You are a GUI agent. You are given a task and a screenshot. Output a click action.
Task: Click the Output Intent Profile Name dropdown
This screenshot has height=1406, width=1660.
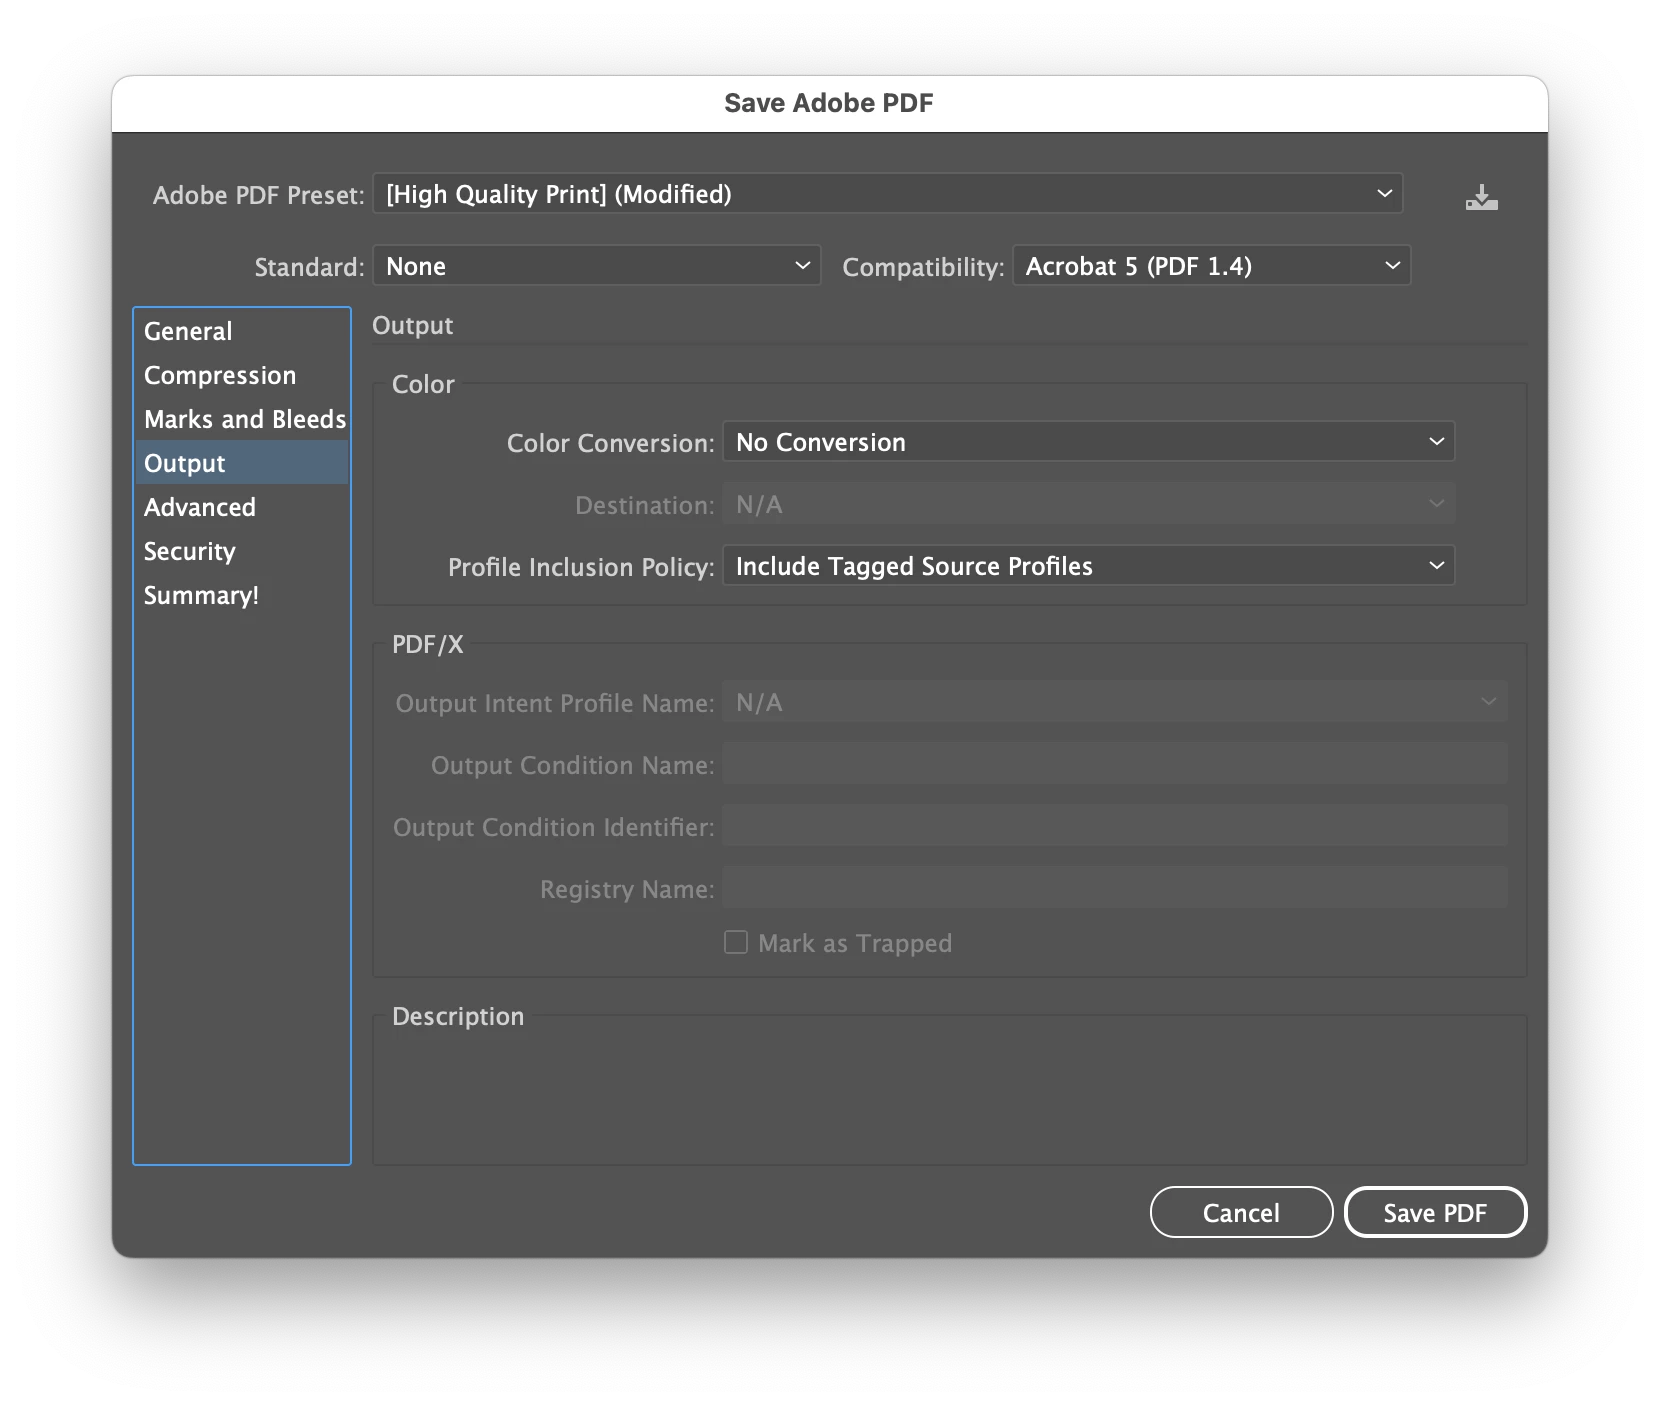[1115, 701]
